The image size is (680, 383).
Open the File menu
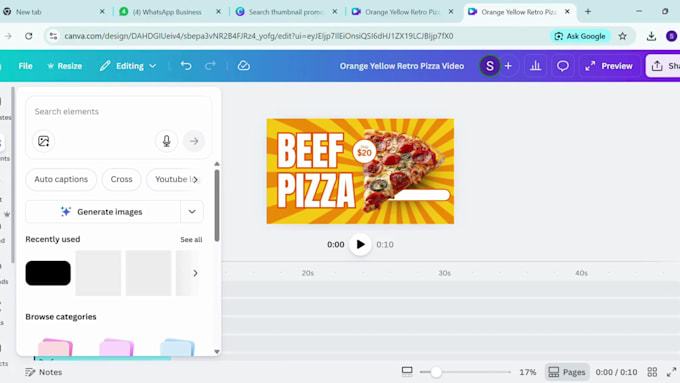25,66
